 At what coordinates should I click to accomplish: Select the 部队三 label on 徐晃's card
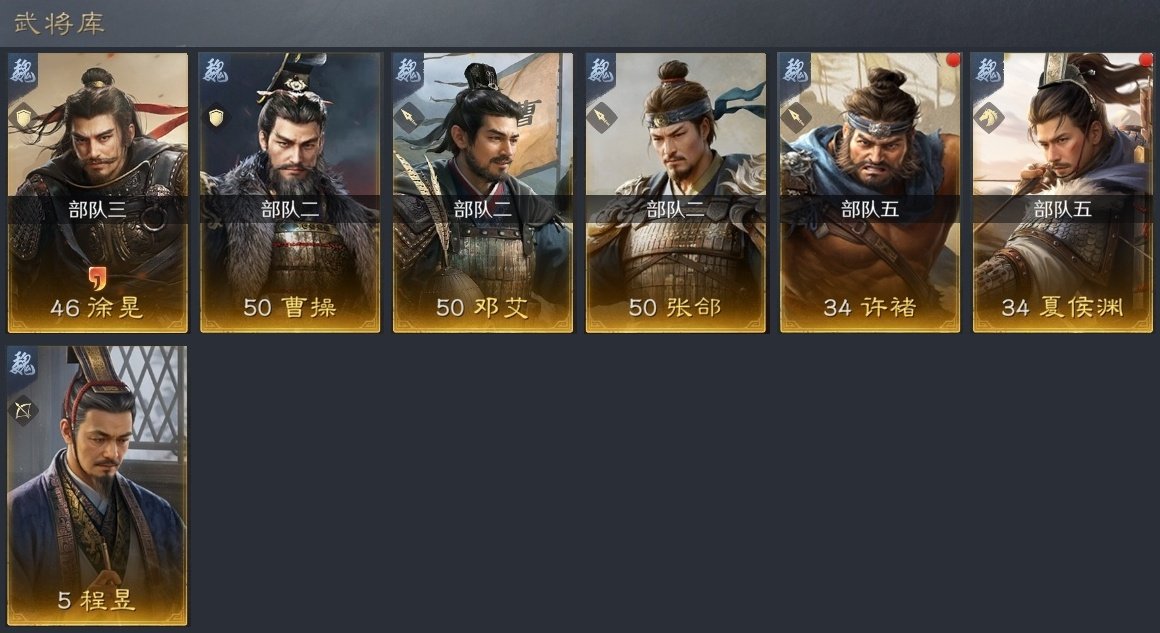click(97, 210)
